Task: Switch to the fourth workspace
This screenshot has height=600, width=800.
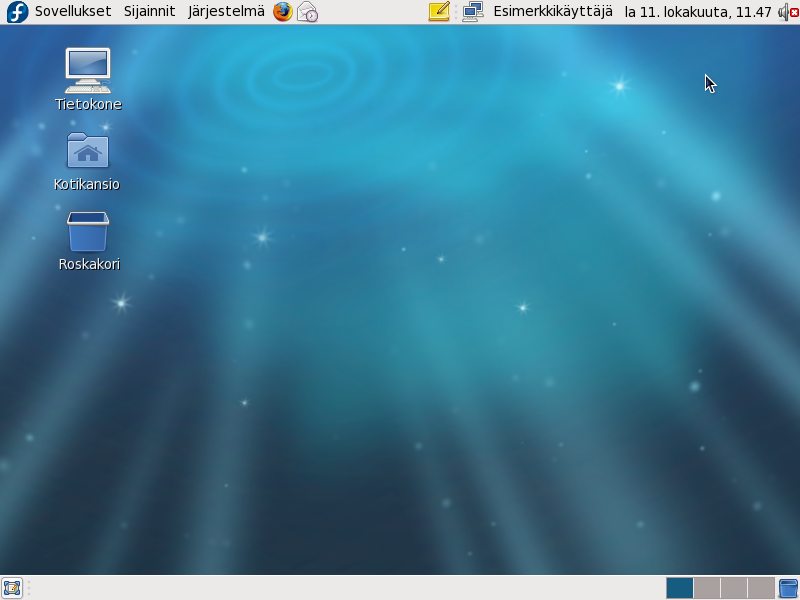Action: click(760, 588)
